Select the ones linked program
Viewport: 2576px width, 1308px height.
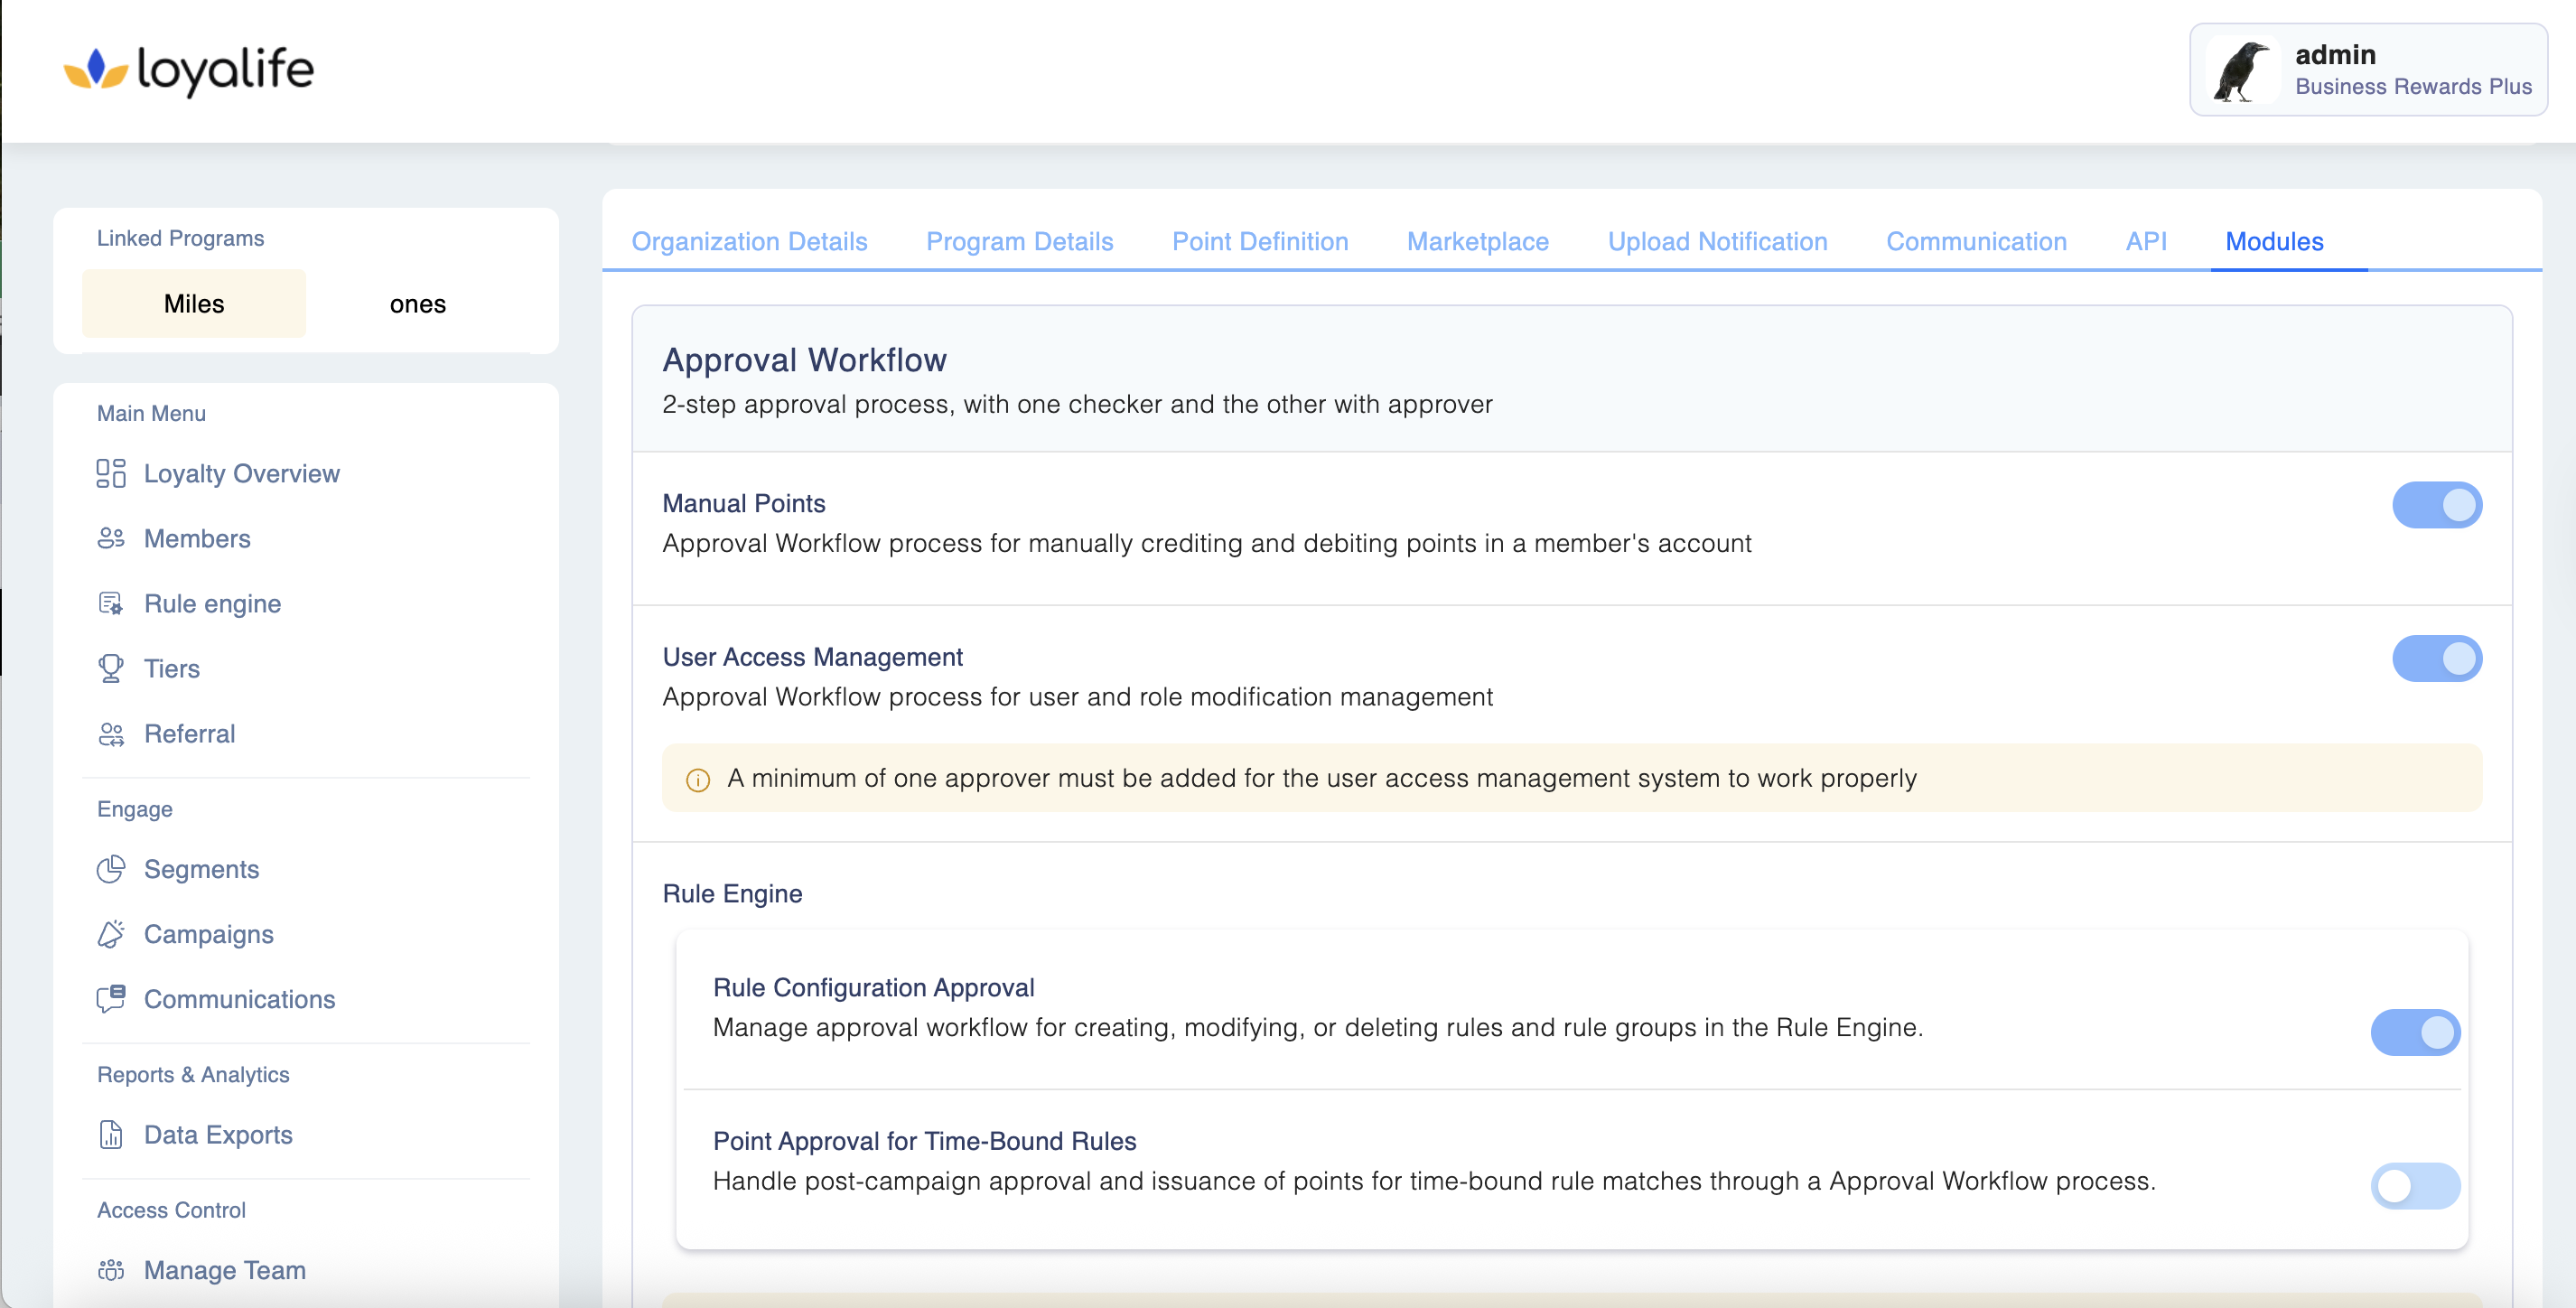click(x=417, y=304)
